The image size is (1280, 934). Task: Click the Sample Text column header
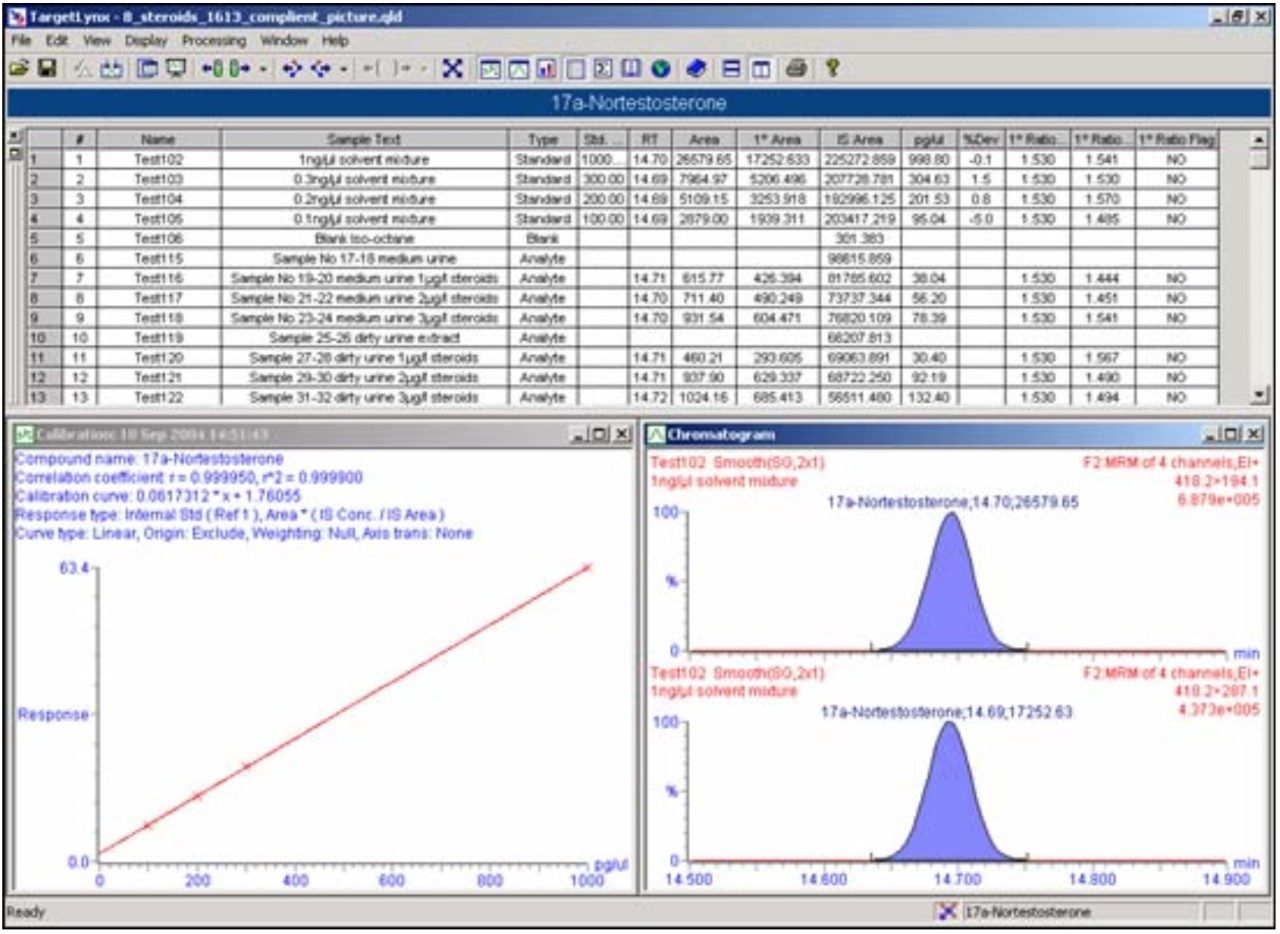pyautogui.click(x=364, y=140)
